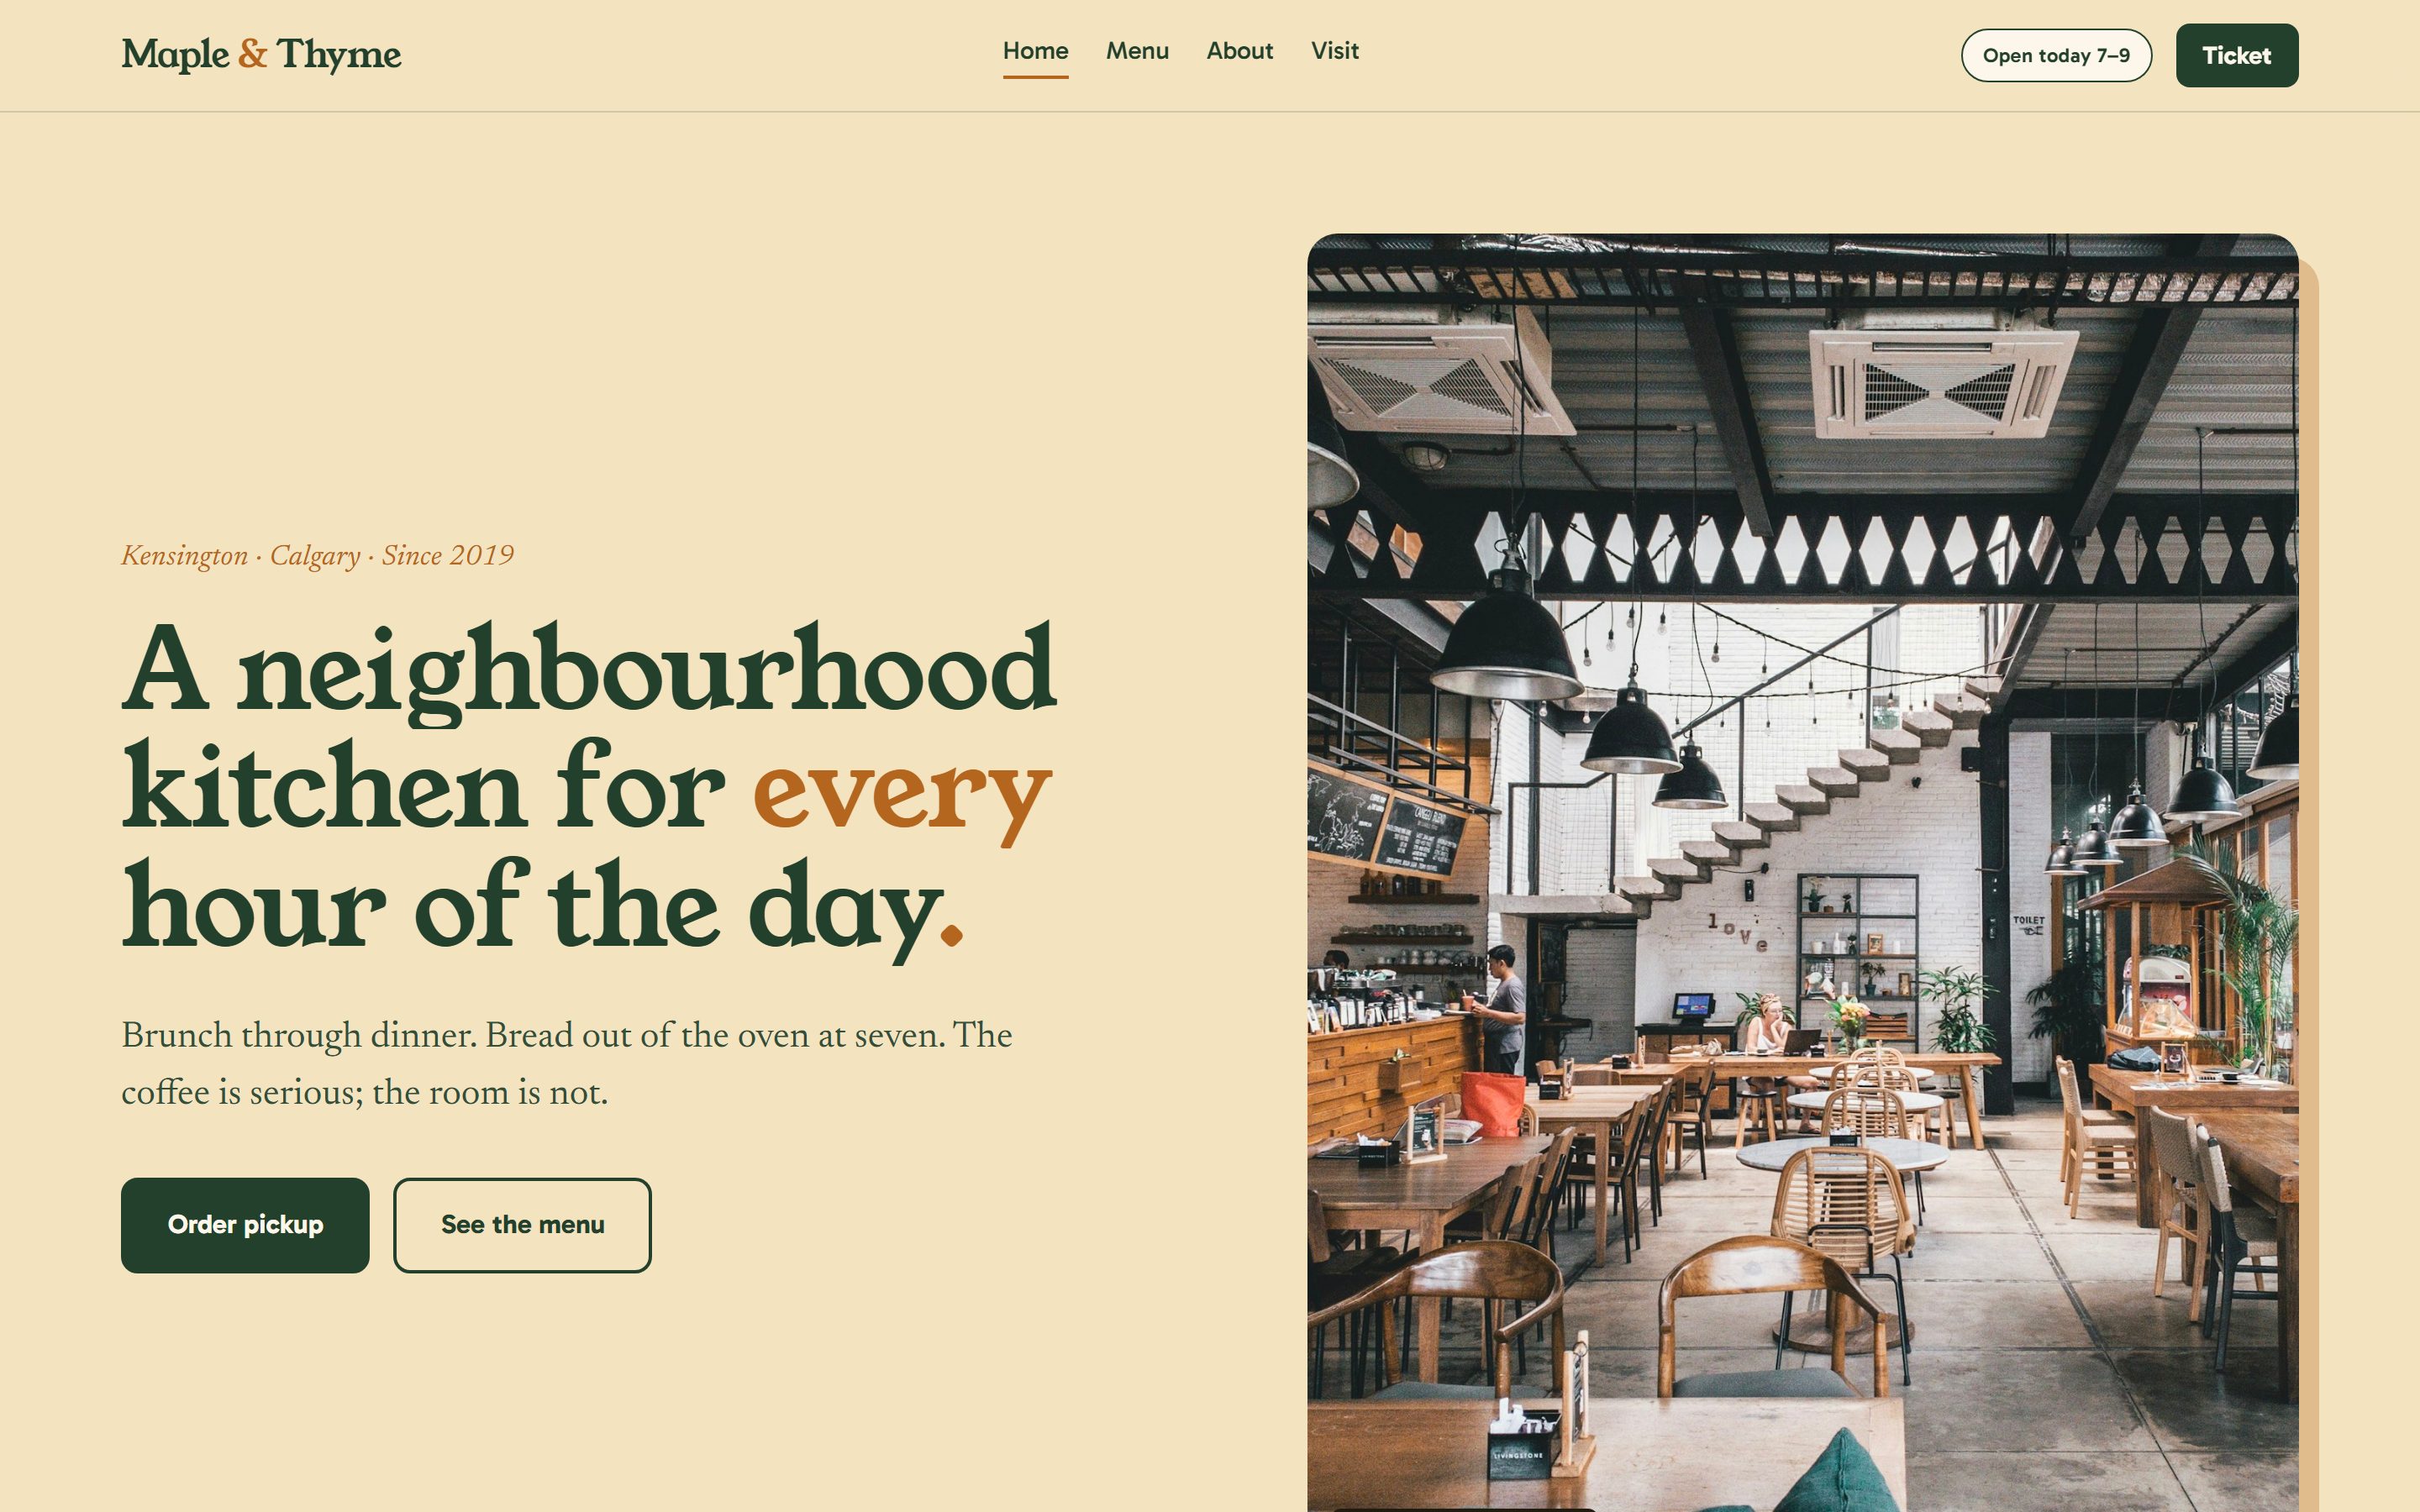The image size is (2420, 1512).
Task: Select the Visit nav link
Action: 1334,51
